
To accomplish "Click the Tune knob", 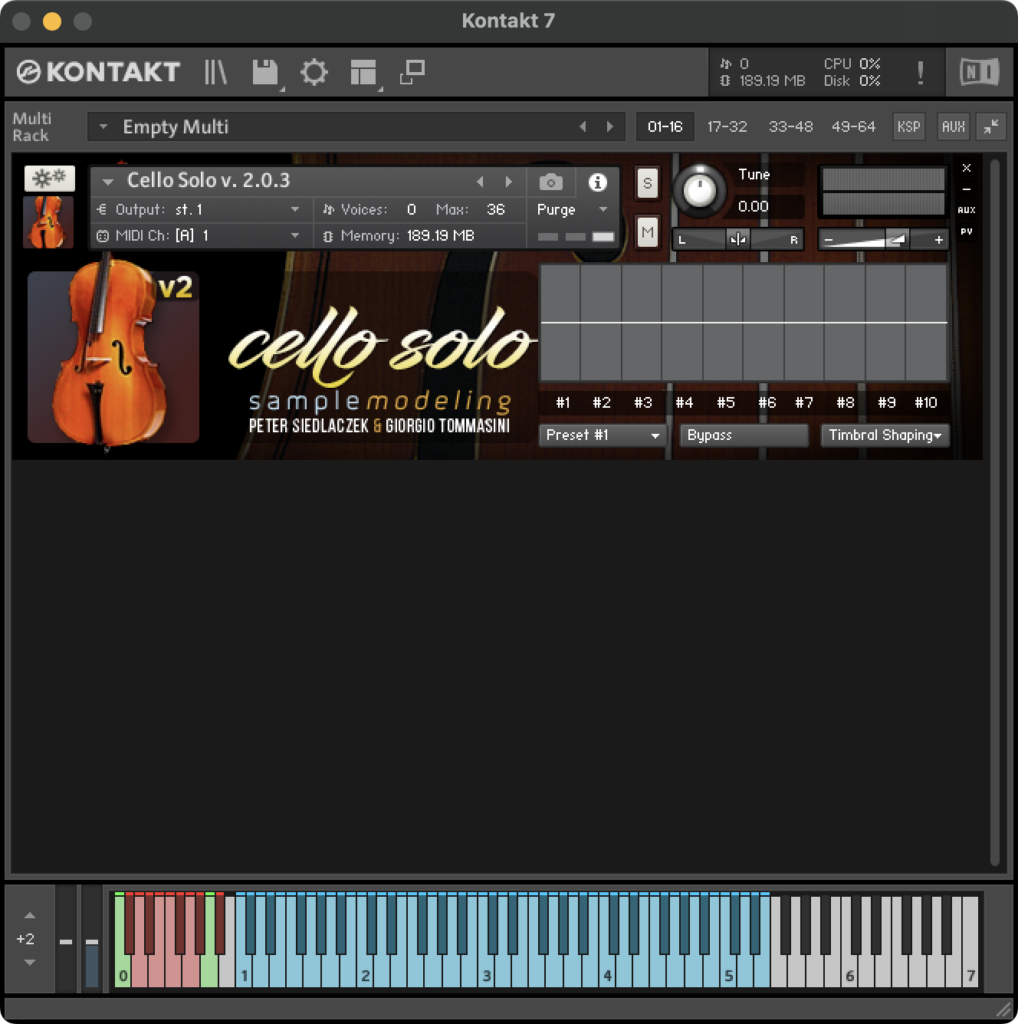I will pyautogui.click(x=699, y=191).
